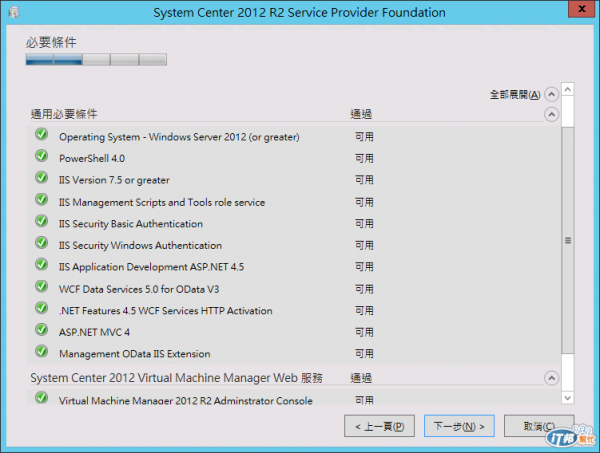Select the Operating System - Windows Server 2012 text
The image size is (600, 453).
pos(179,137)
